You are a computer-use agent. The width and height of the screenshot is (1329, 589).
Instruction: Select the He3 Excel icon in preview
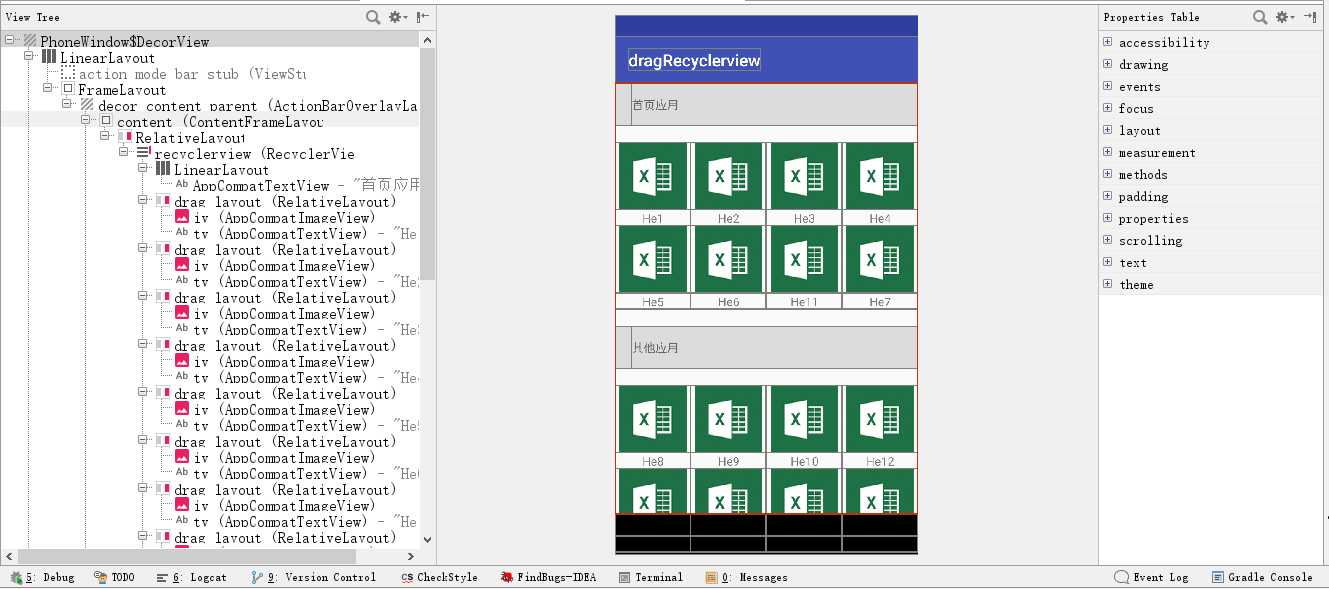tap(805, 177)
